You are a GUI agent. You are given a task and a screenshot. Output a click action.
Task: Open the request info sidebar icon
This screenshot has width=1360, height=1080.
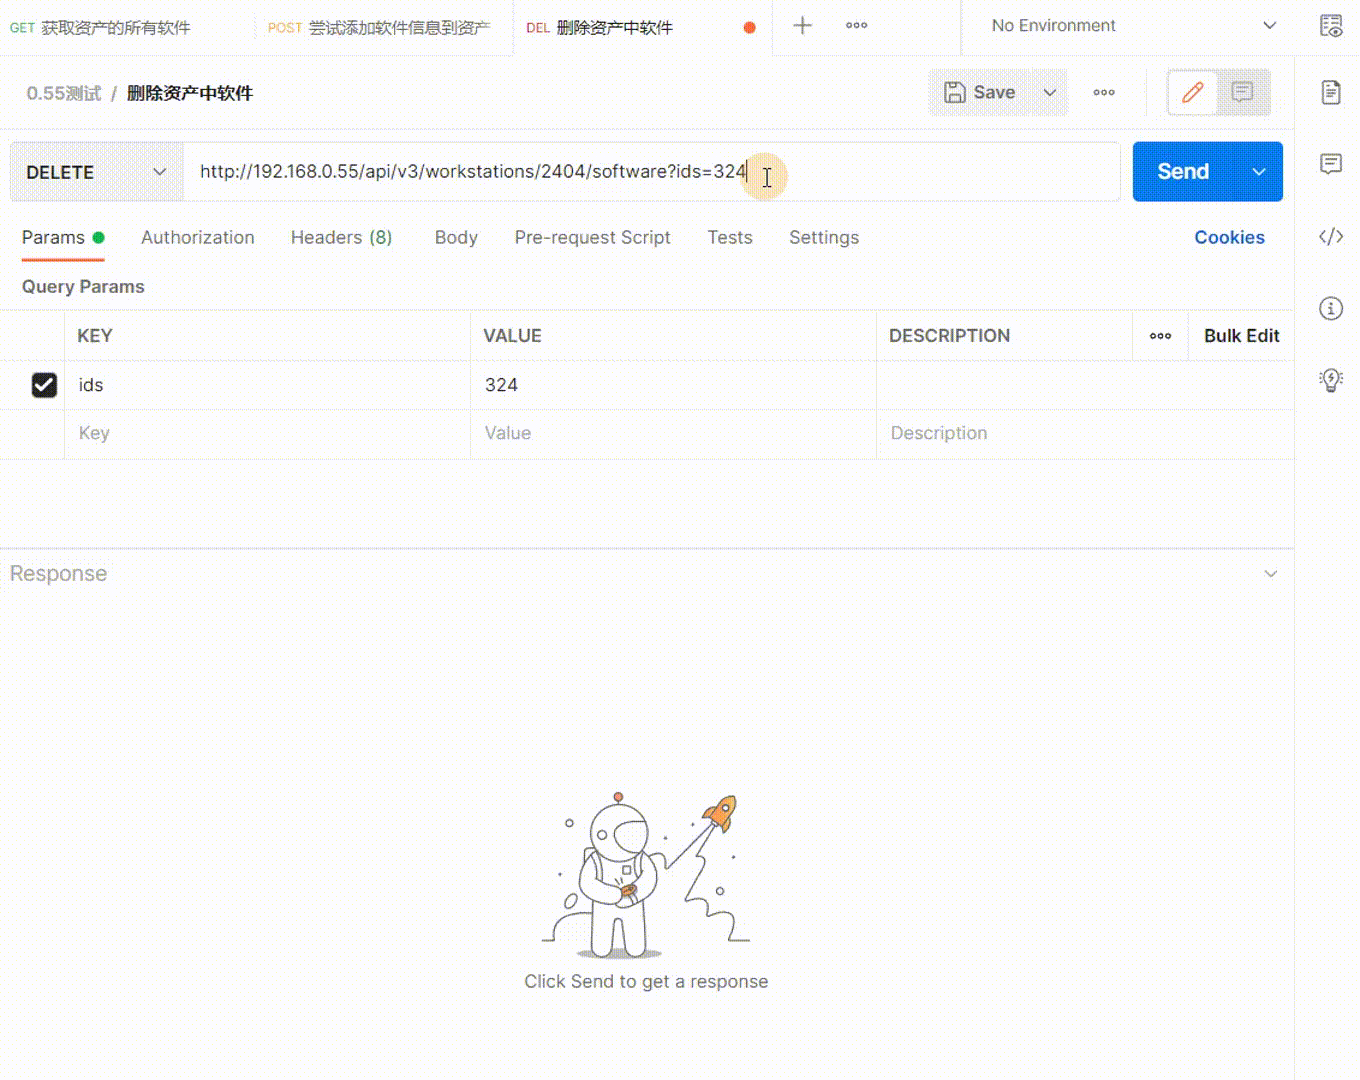tap(1331, 308)
